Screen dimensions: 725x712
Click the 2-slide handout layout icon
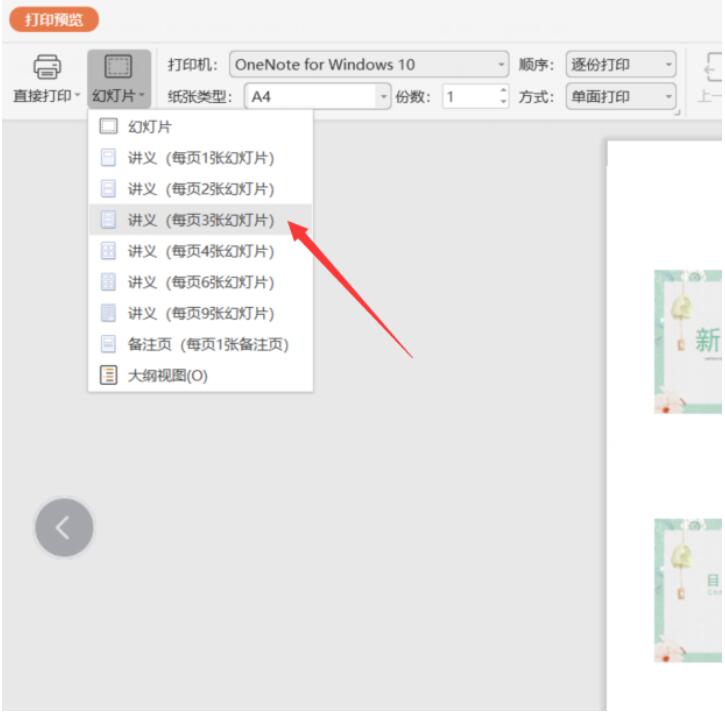pos(108,189)
